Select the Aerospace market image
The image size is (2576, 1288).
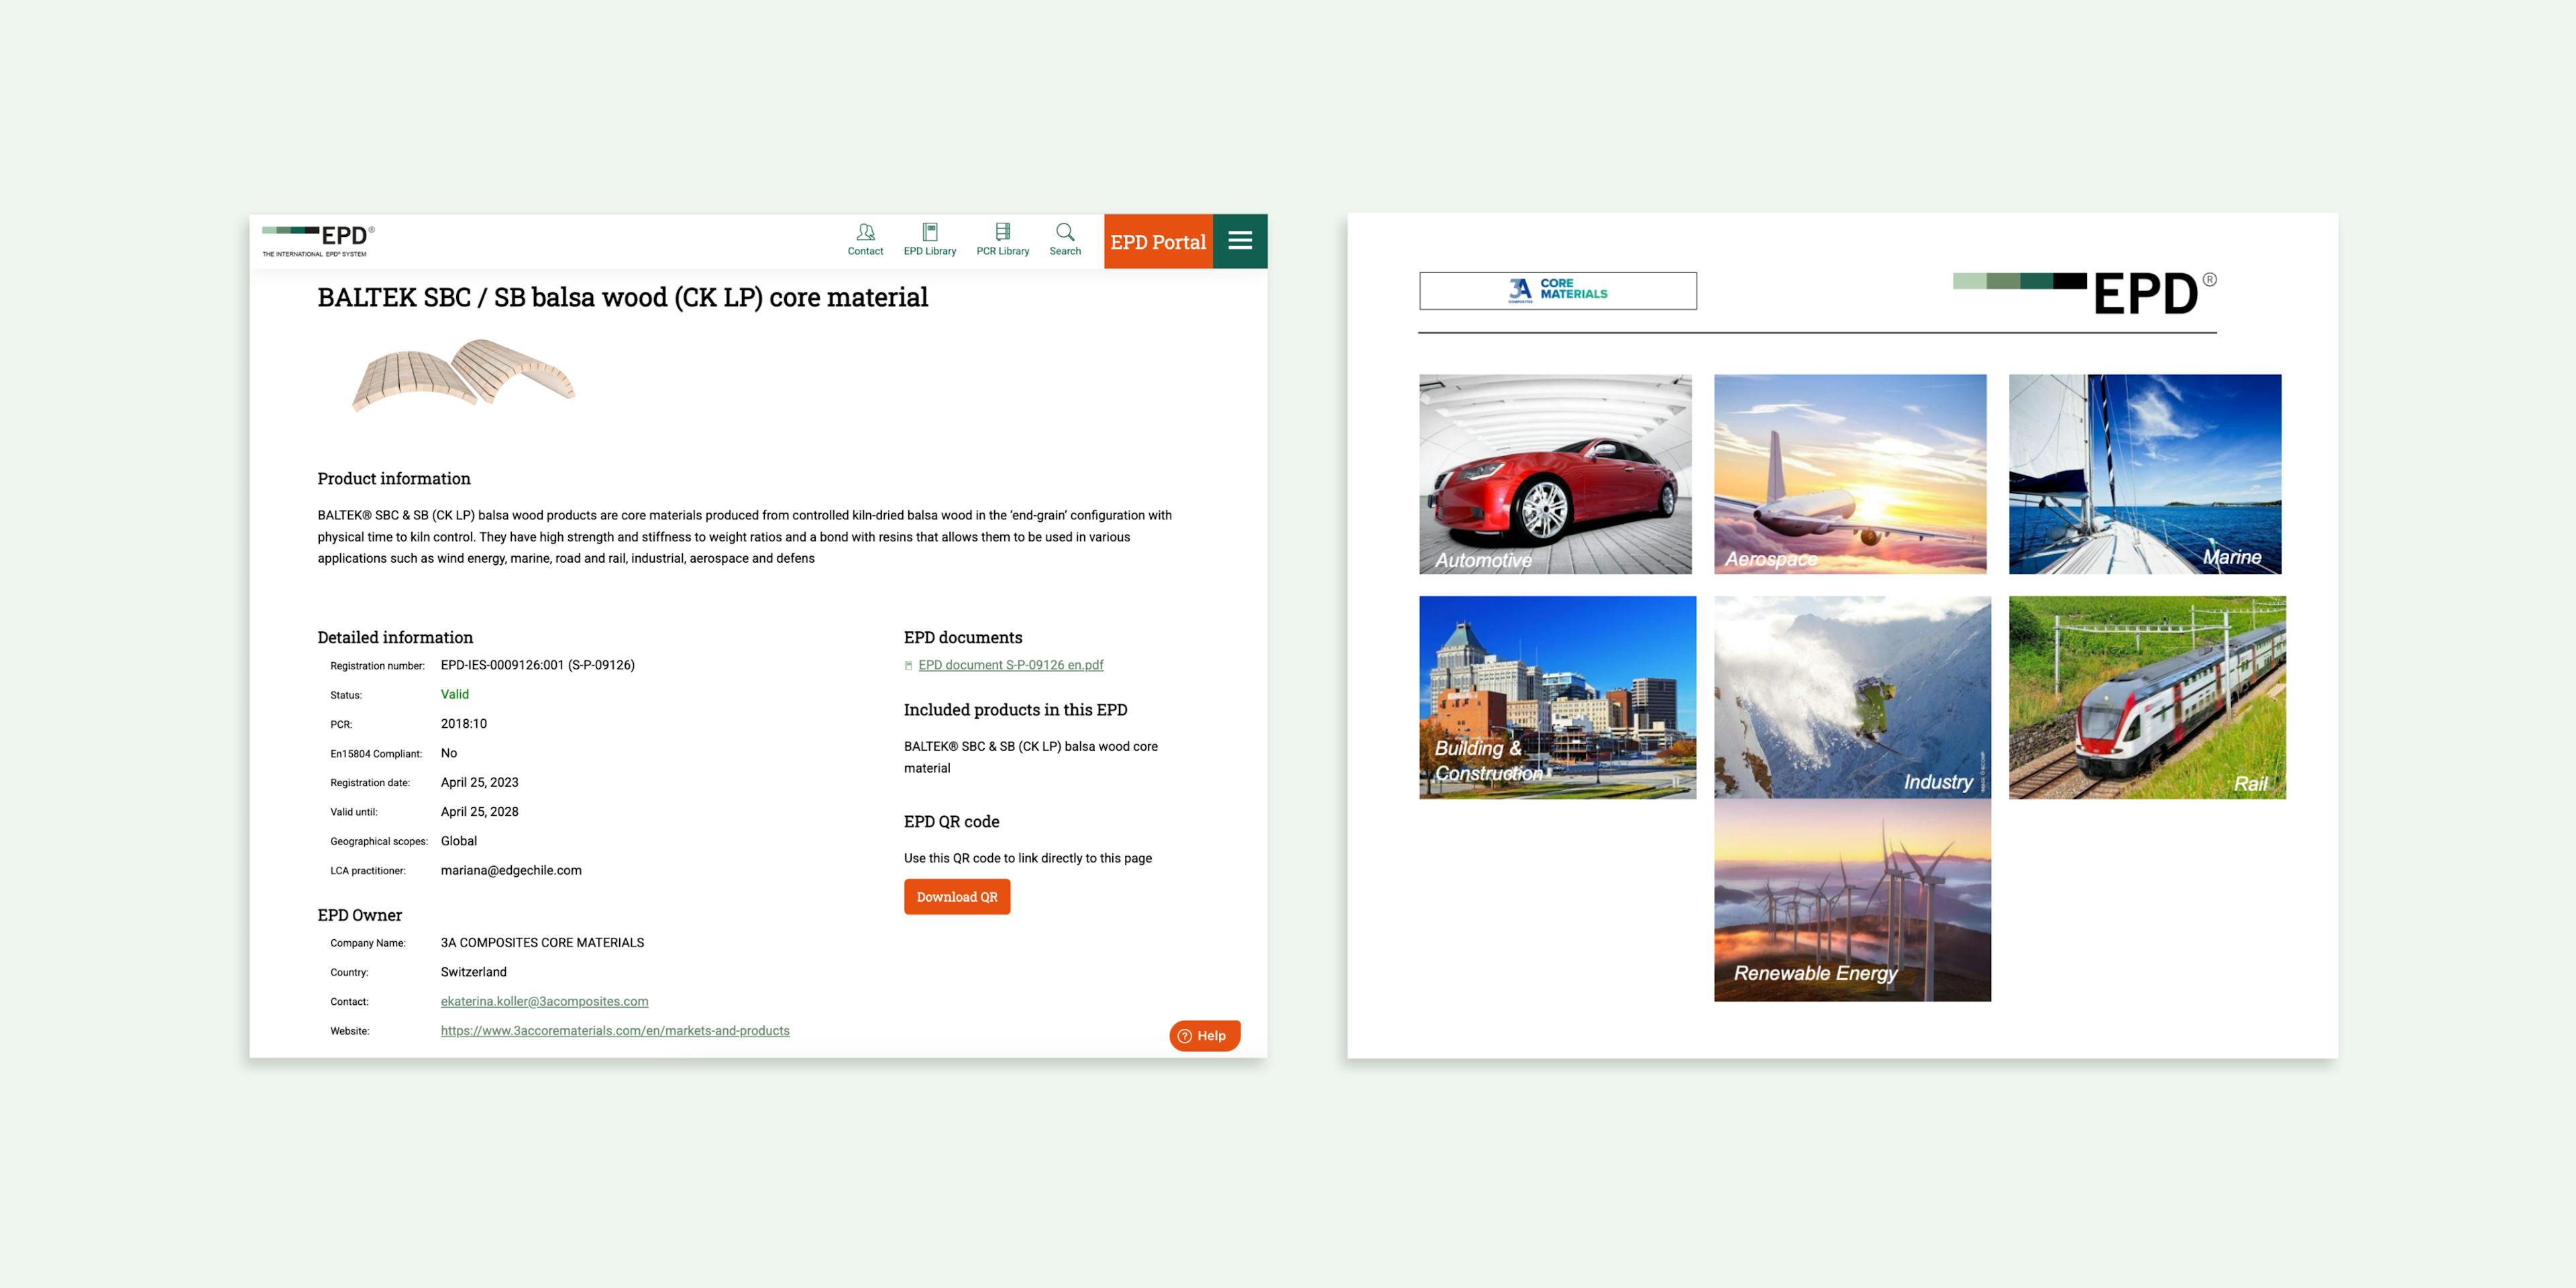coord(1850,474)
